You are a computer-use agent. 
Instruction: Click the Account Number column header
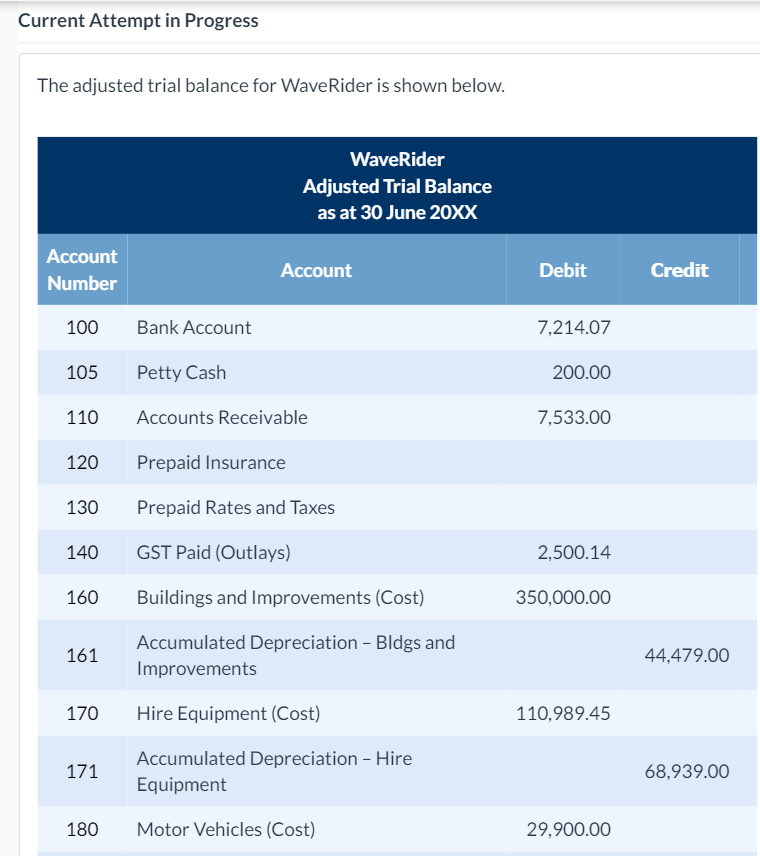[x=81, y=269]
